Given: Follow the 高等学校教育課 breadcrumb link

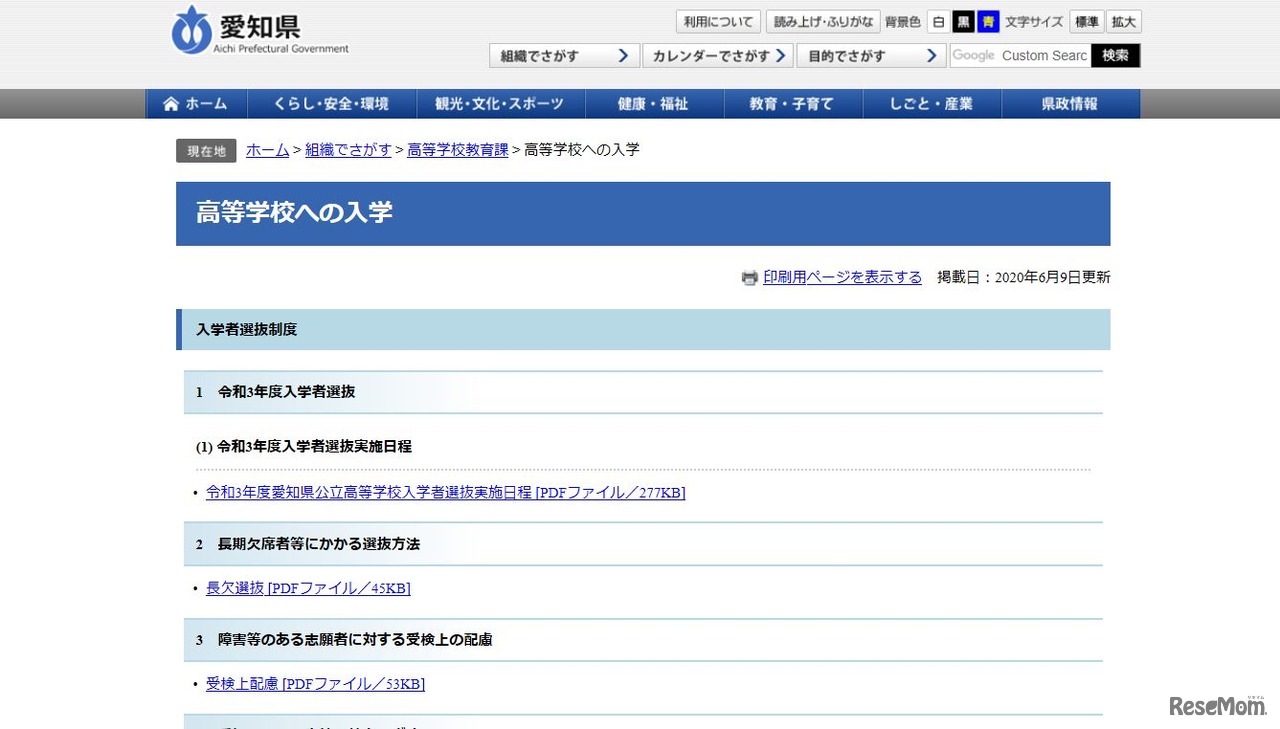Looking at the screenshot, I should (x=457, y=150).
